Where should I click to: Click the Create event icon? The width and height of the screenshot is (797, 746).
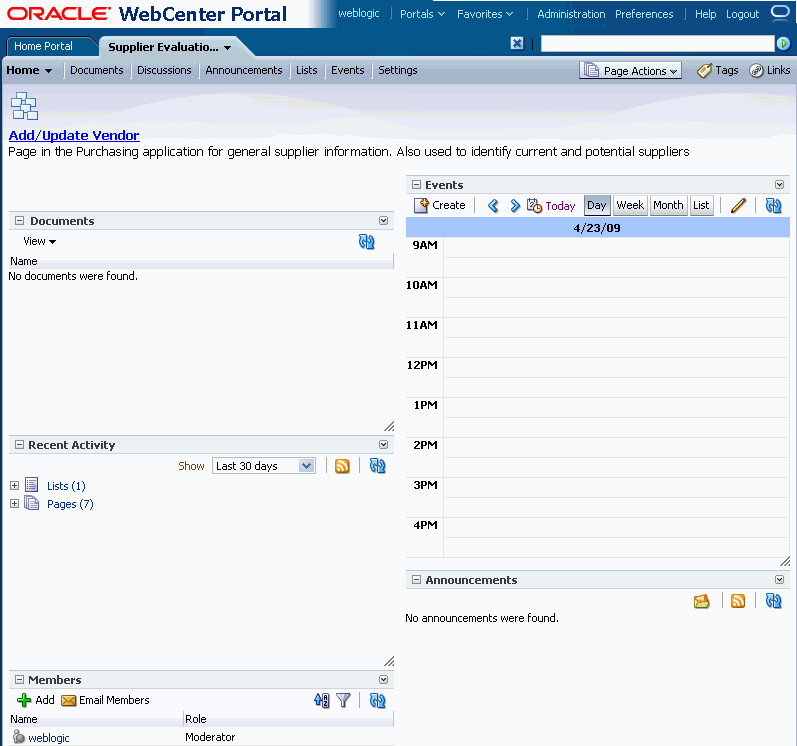pos(421,205)
